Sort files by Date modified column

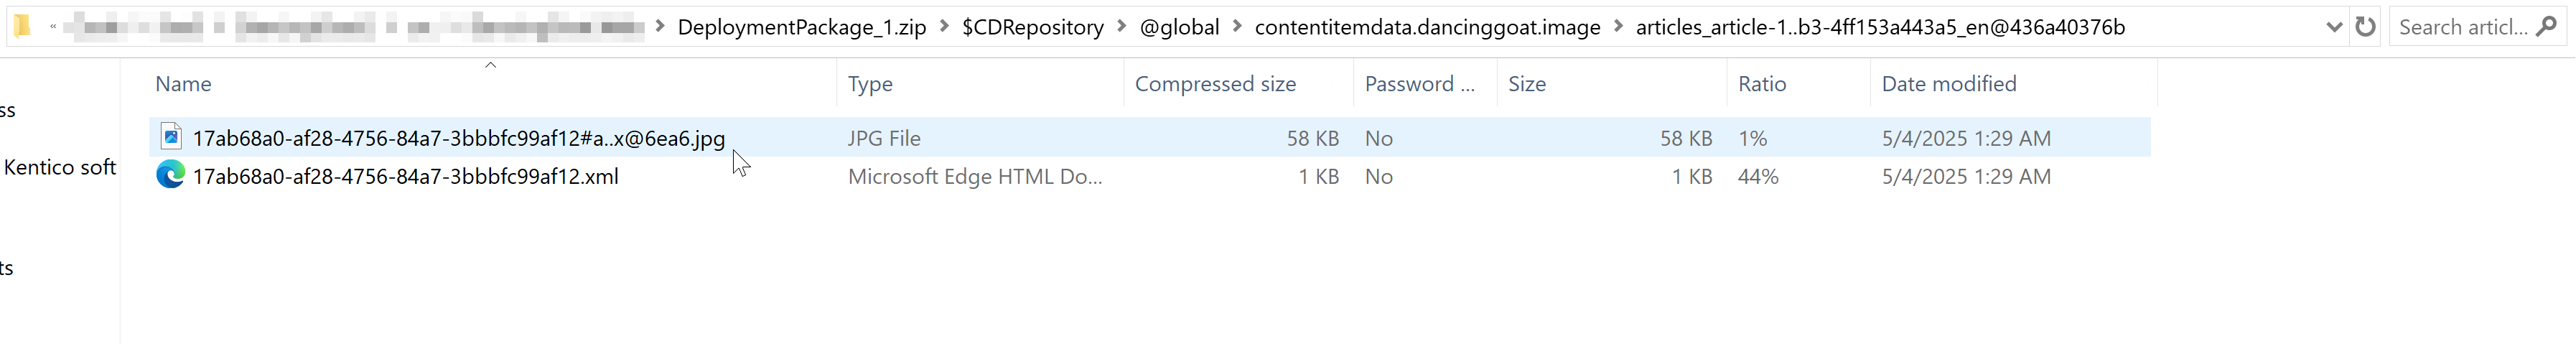1948,84
